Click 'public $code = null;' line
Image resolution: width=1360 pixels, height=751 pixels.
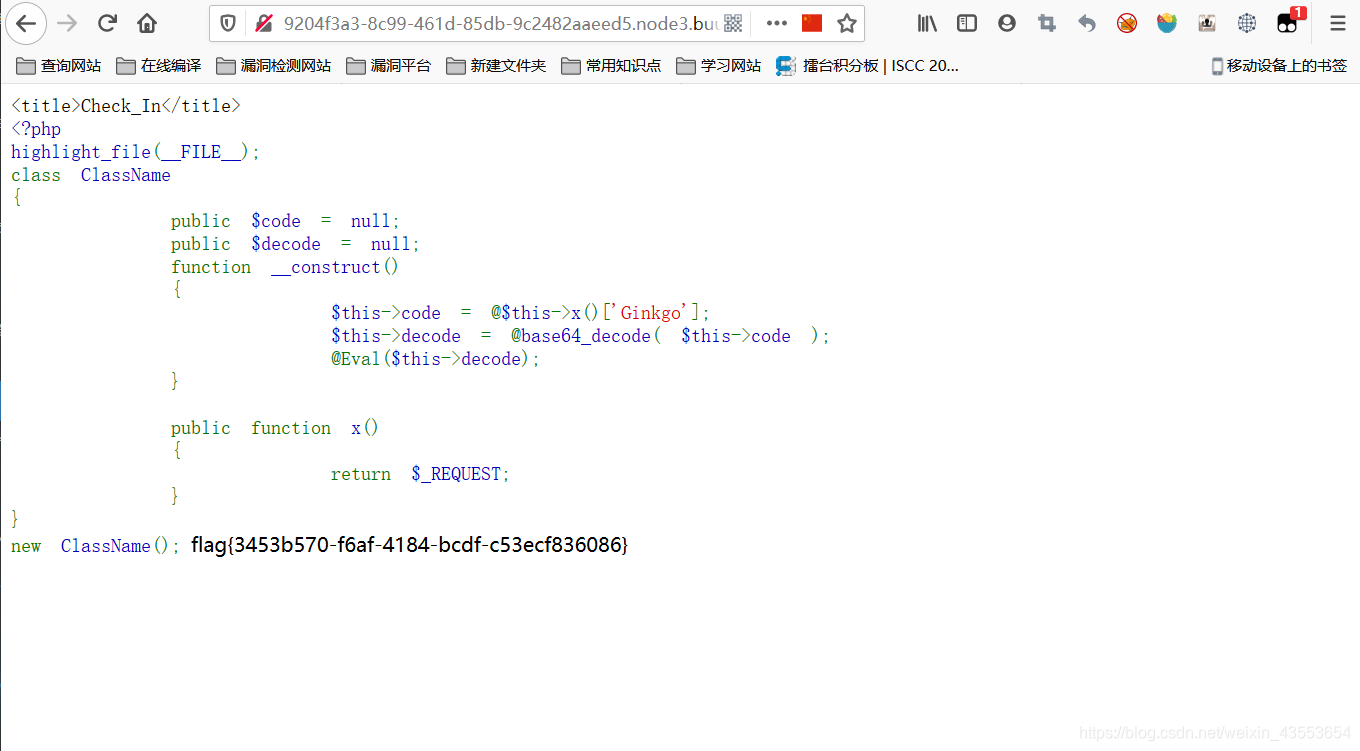(286, 221)
